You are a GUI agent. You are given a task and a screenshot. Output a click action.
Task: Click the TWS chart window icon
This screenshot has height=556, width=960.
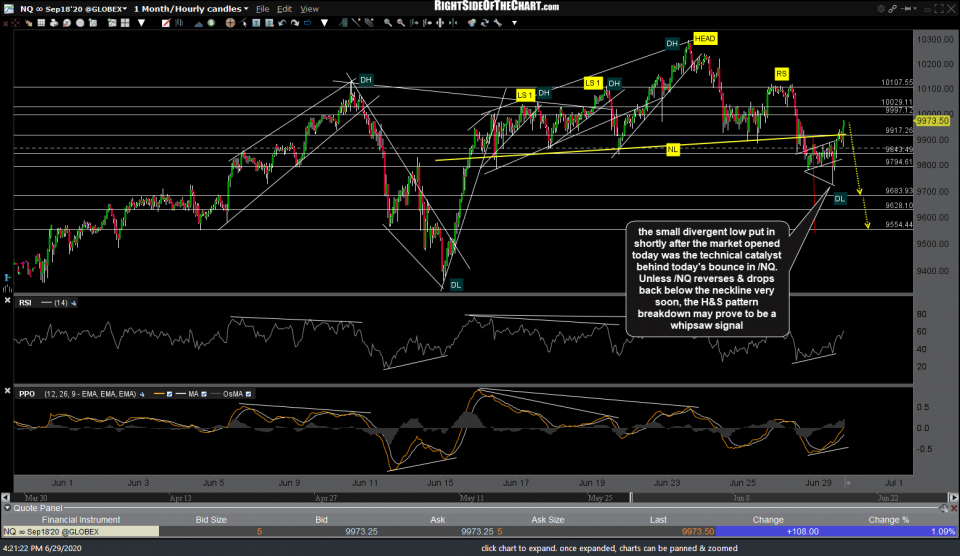(x=9, y=9)
